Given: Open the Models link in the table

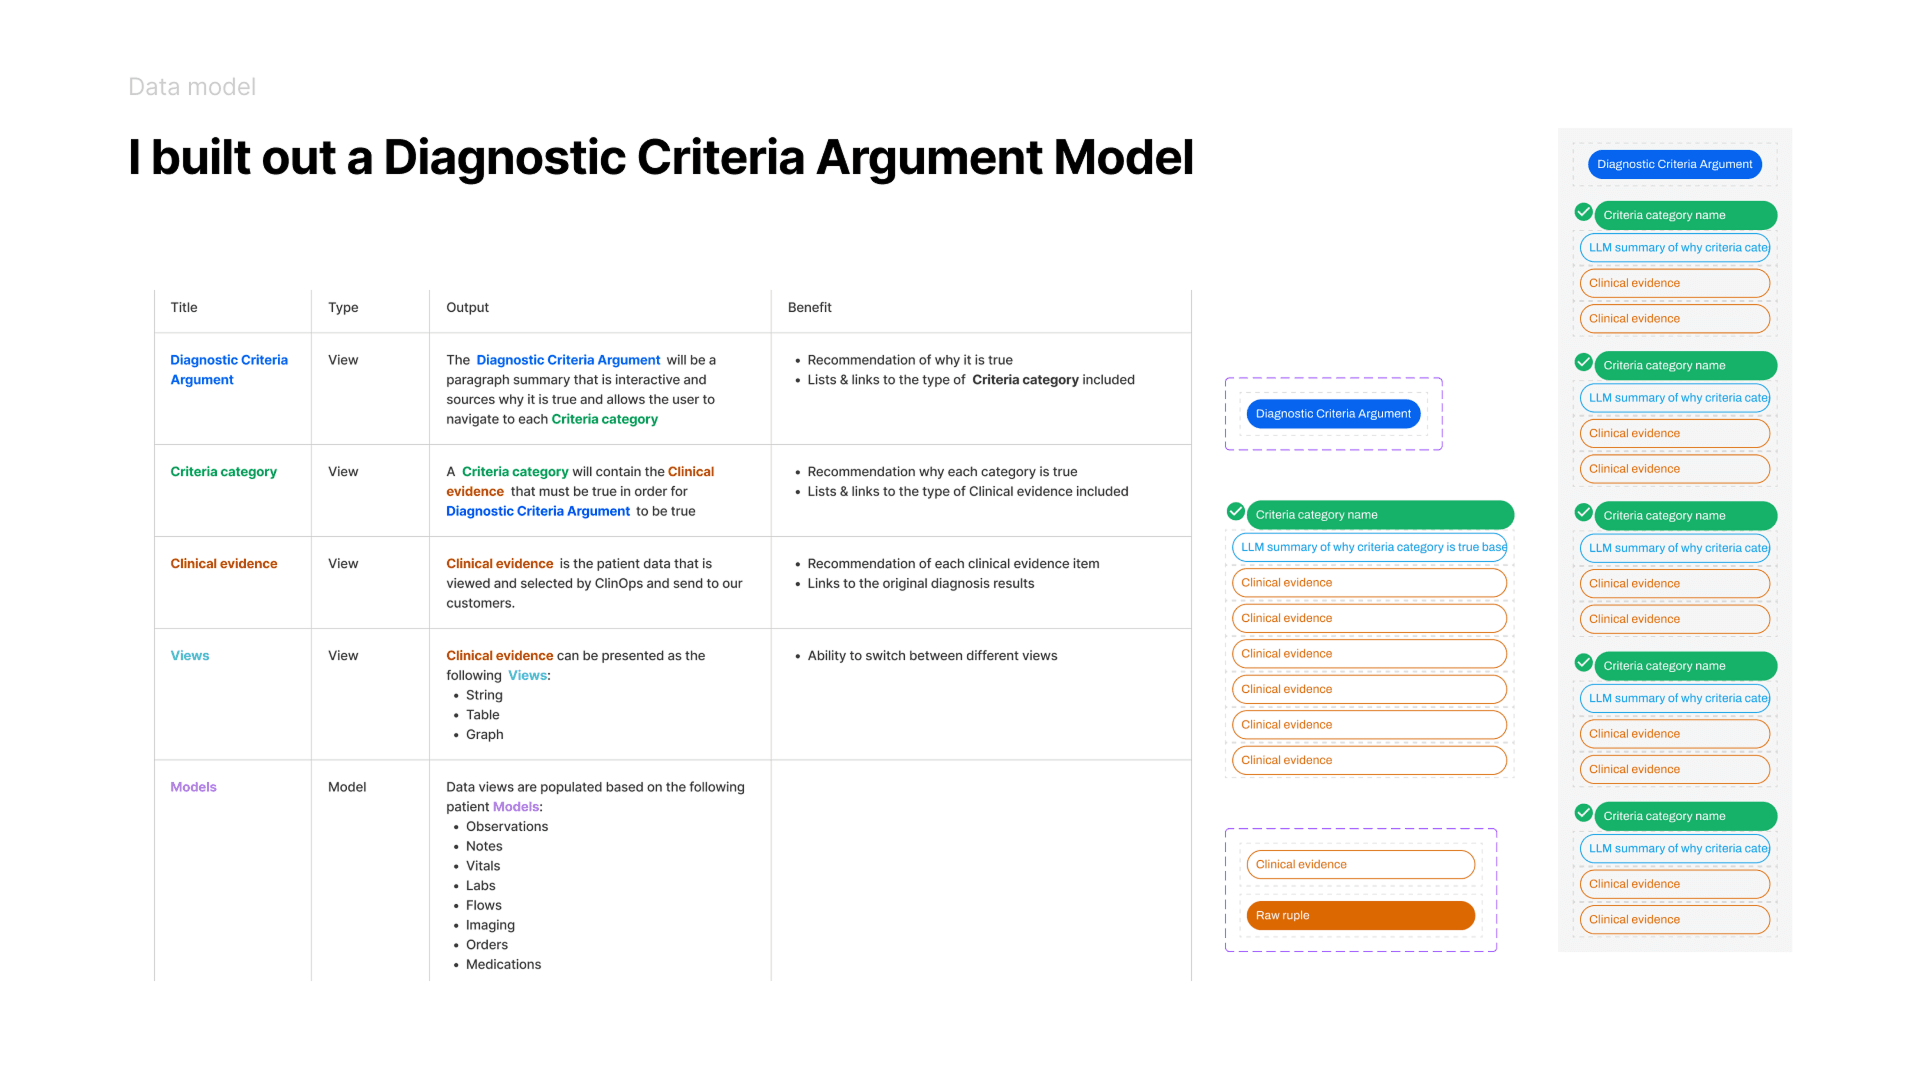Looking at the screenshot, I should click(193, 787).
